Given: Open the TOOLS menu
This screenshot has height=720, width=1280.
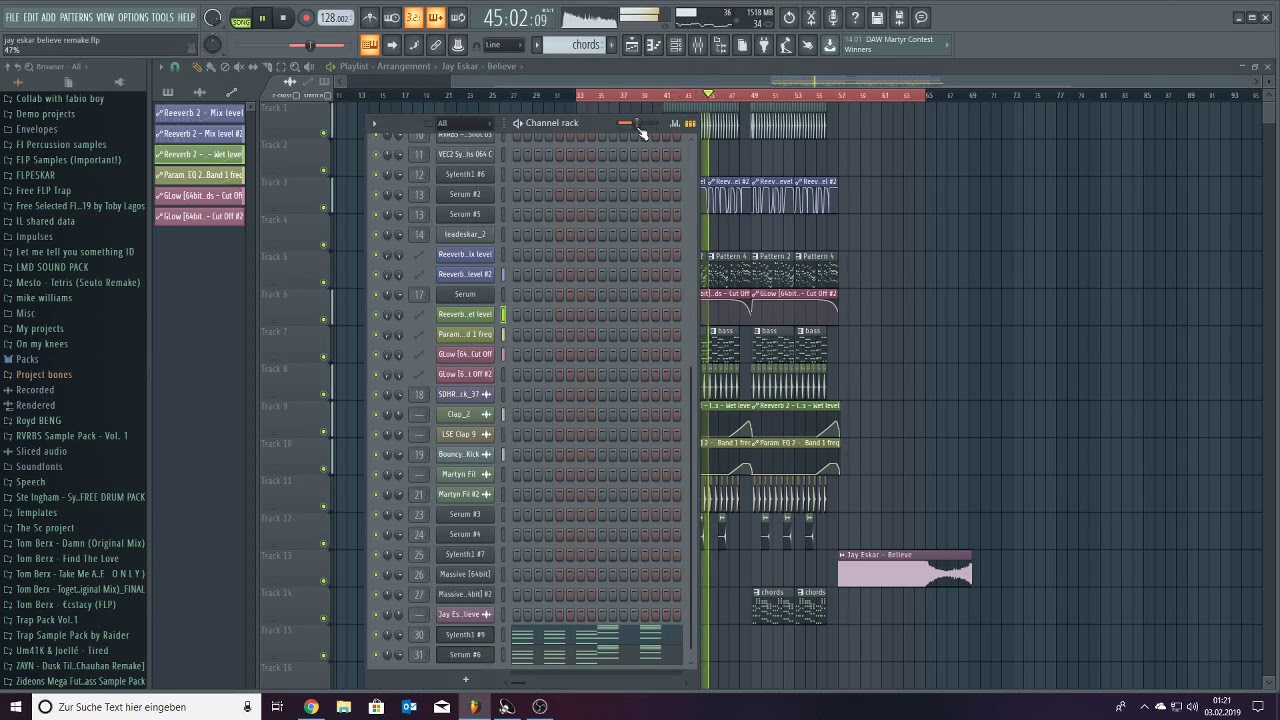Looking at the screenshot, I should [163, 18].
